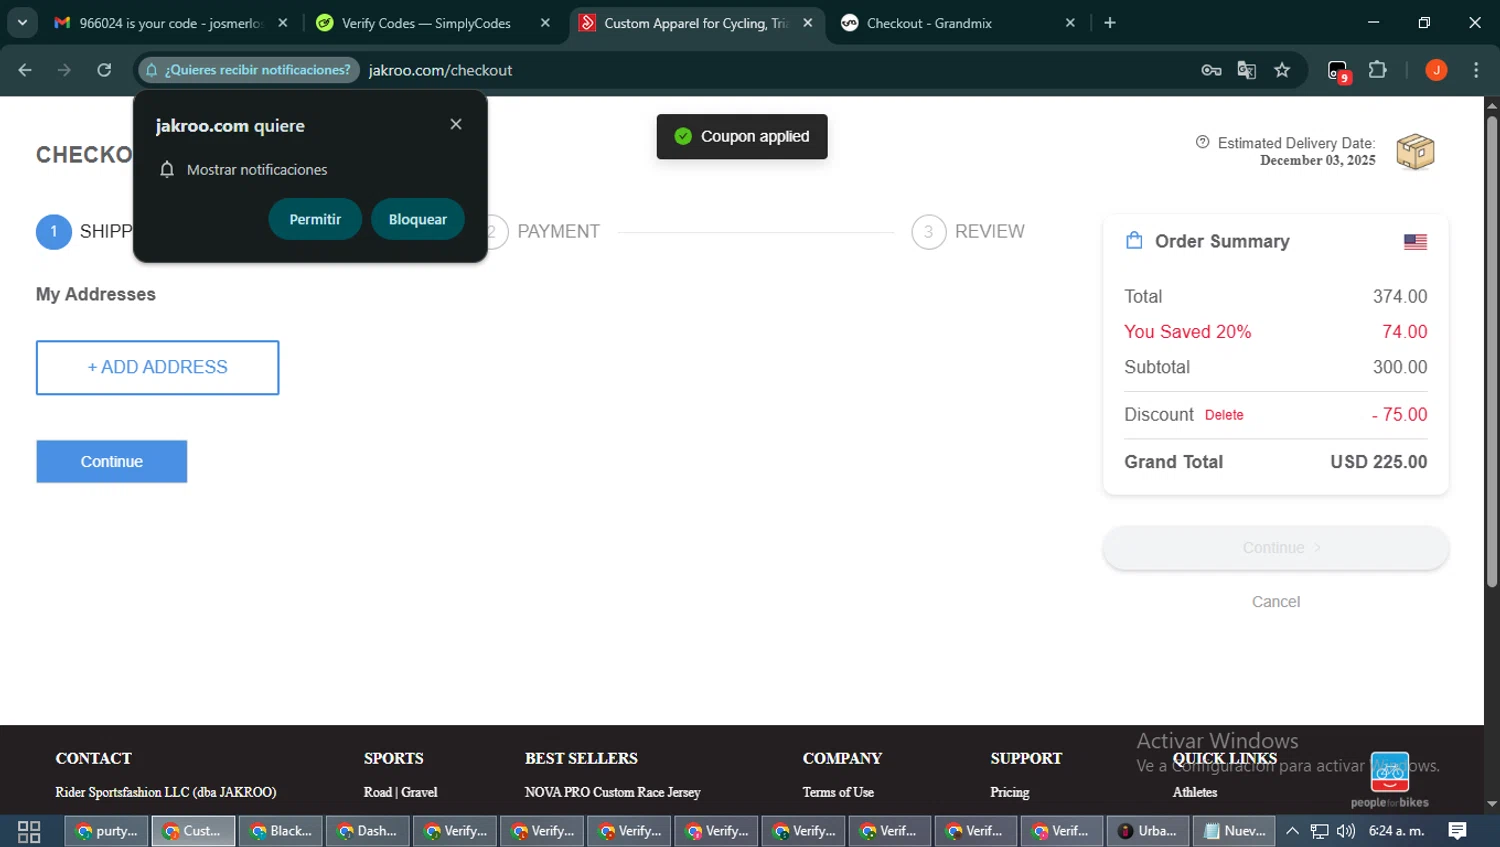This screenshot has height=847, width=1500.
Task: Open the Pricing support link
Action: (x=1009, y=792)
